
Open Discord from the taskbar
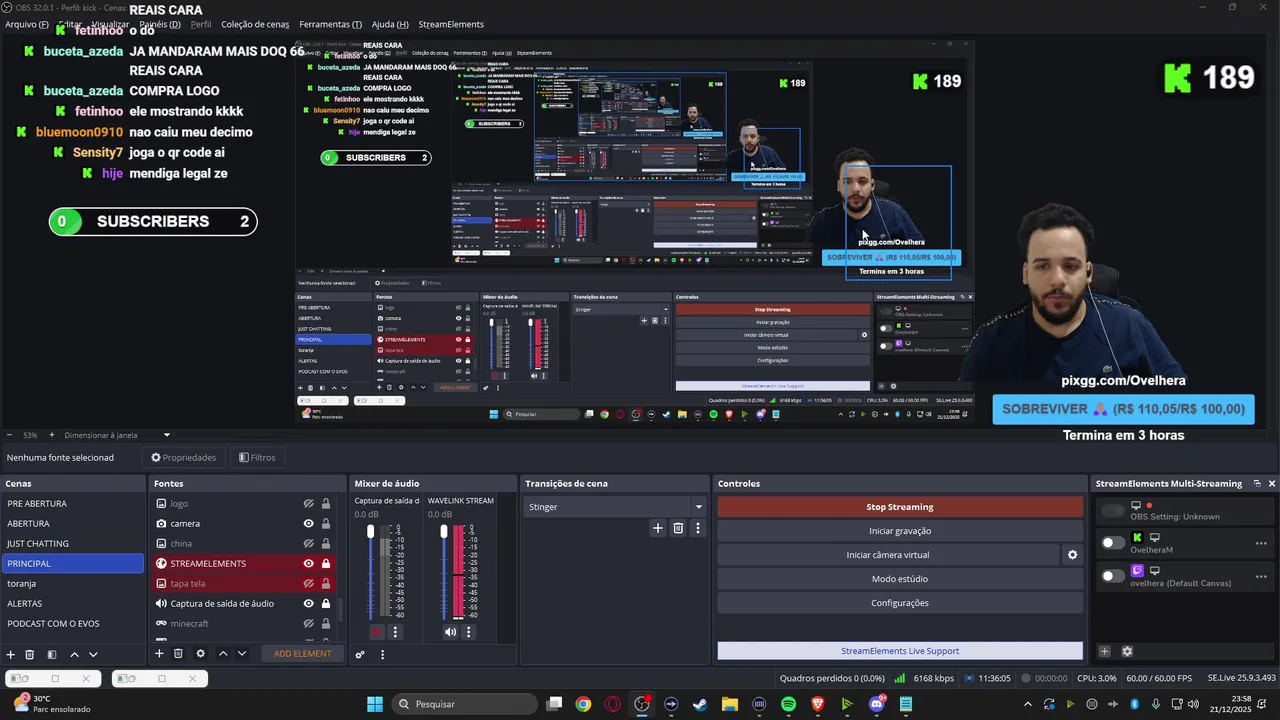click(x=877, y=704)
